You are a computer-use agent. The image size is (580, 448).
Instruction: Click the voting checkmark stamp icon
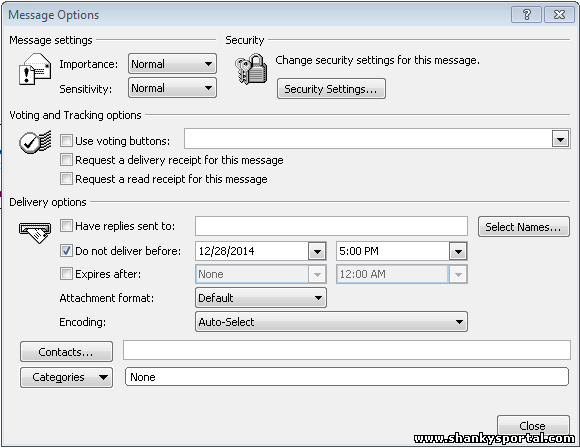click(x=35, y=142)
